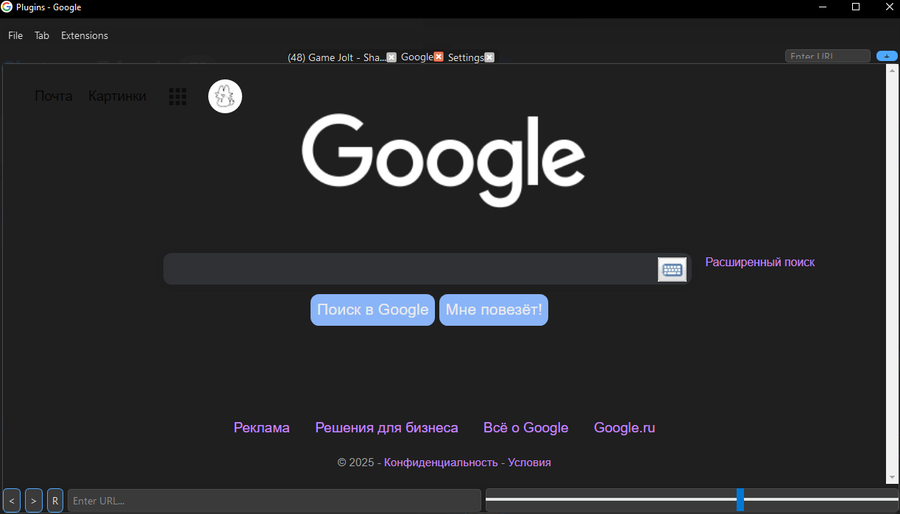Switch to the Settings tab

click(465, 57)
